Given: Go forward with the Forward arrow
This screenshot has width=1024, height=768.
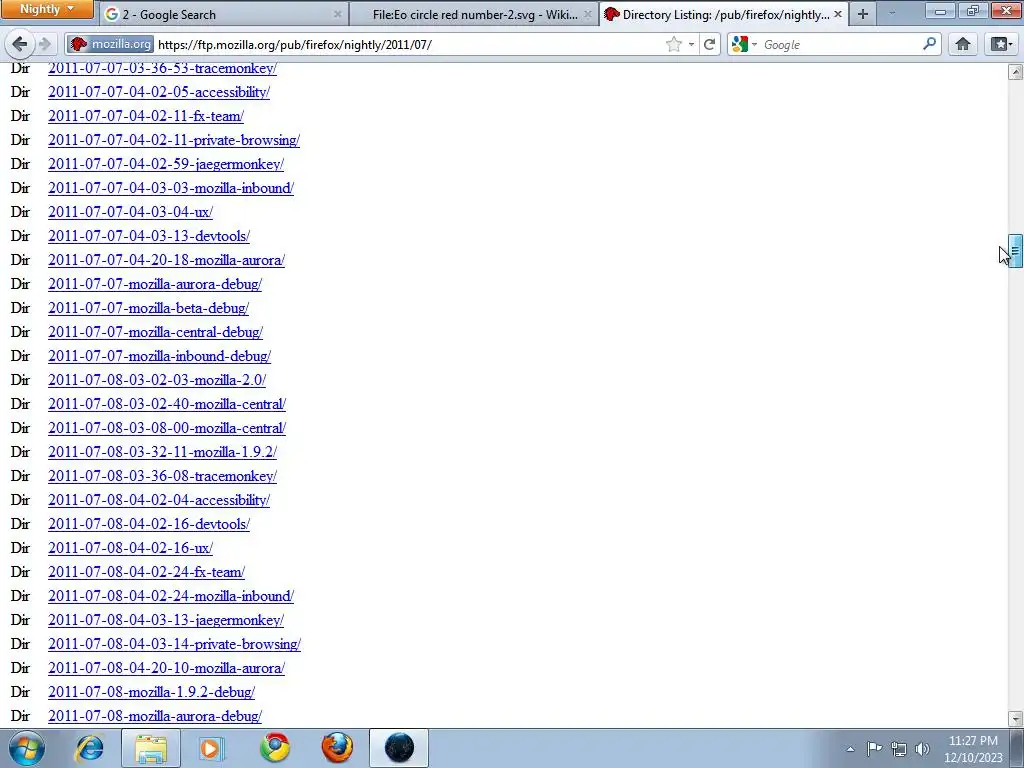Looking at the screenshot, I should (x=45, y=44).
